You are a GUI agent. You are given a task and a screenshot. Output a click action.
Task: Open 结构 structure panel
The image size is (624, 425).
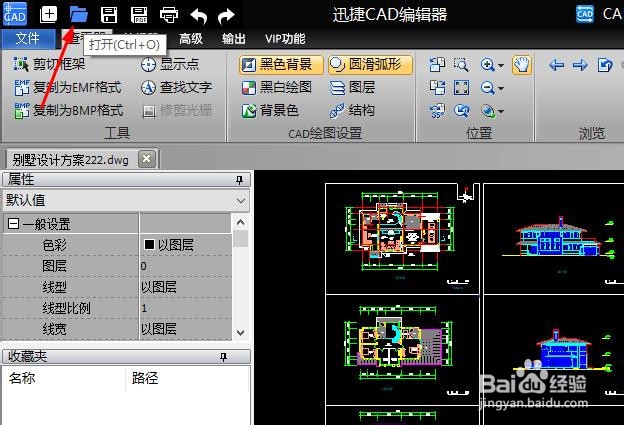(x=353, y=111)
